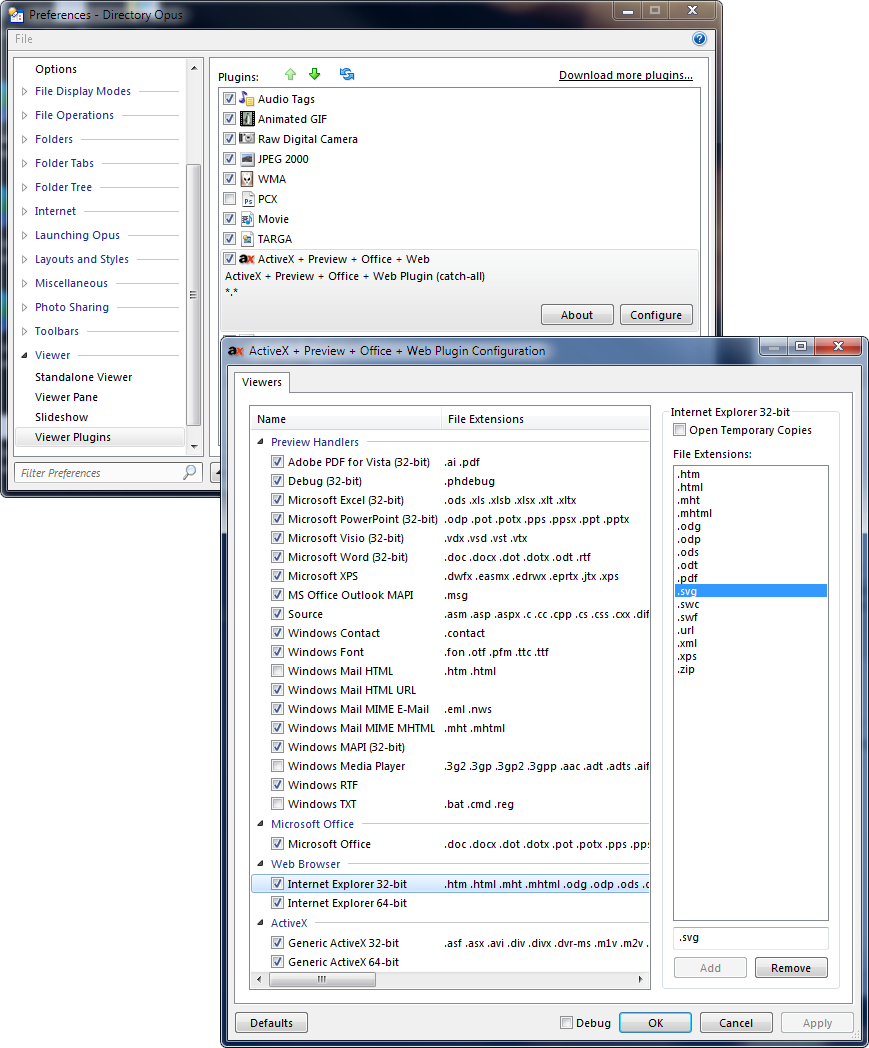Click the Name column header
The width and height of the screenshot is (869, 1048).
coord(346,419)
